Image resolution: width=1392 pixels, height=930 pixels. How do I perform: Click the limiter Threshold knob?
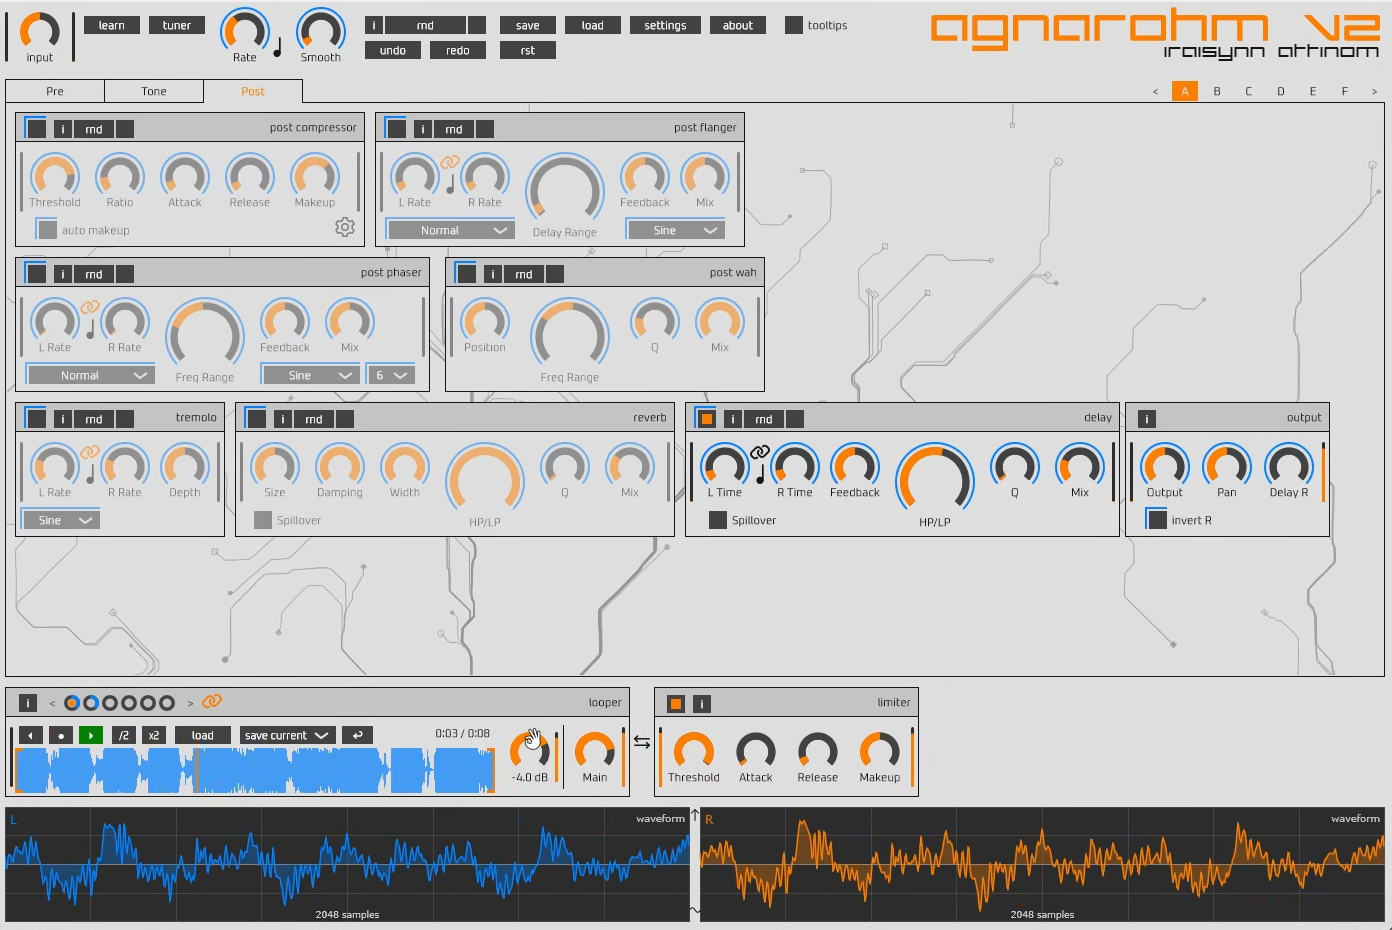693,751
